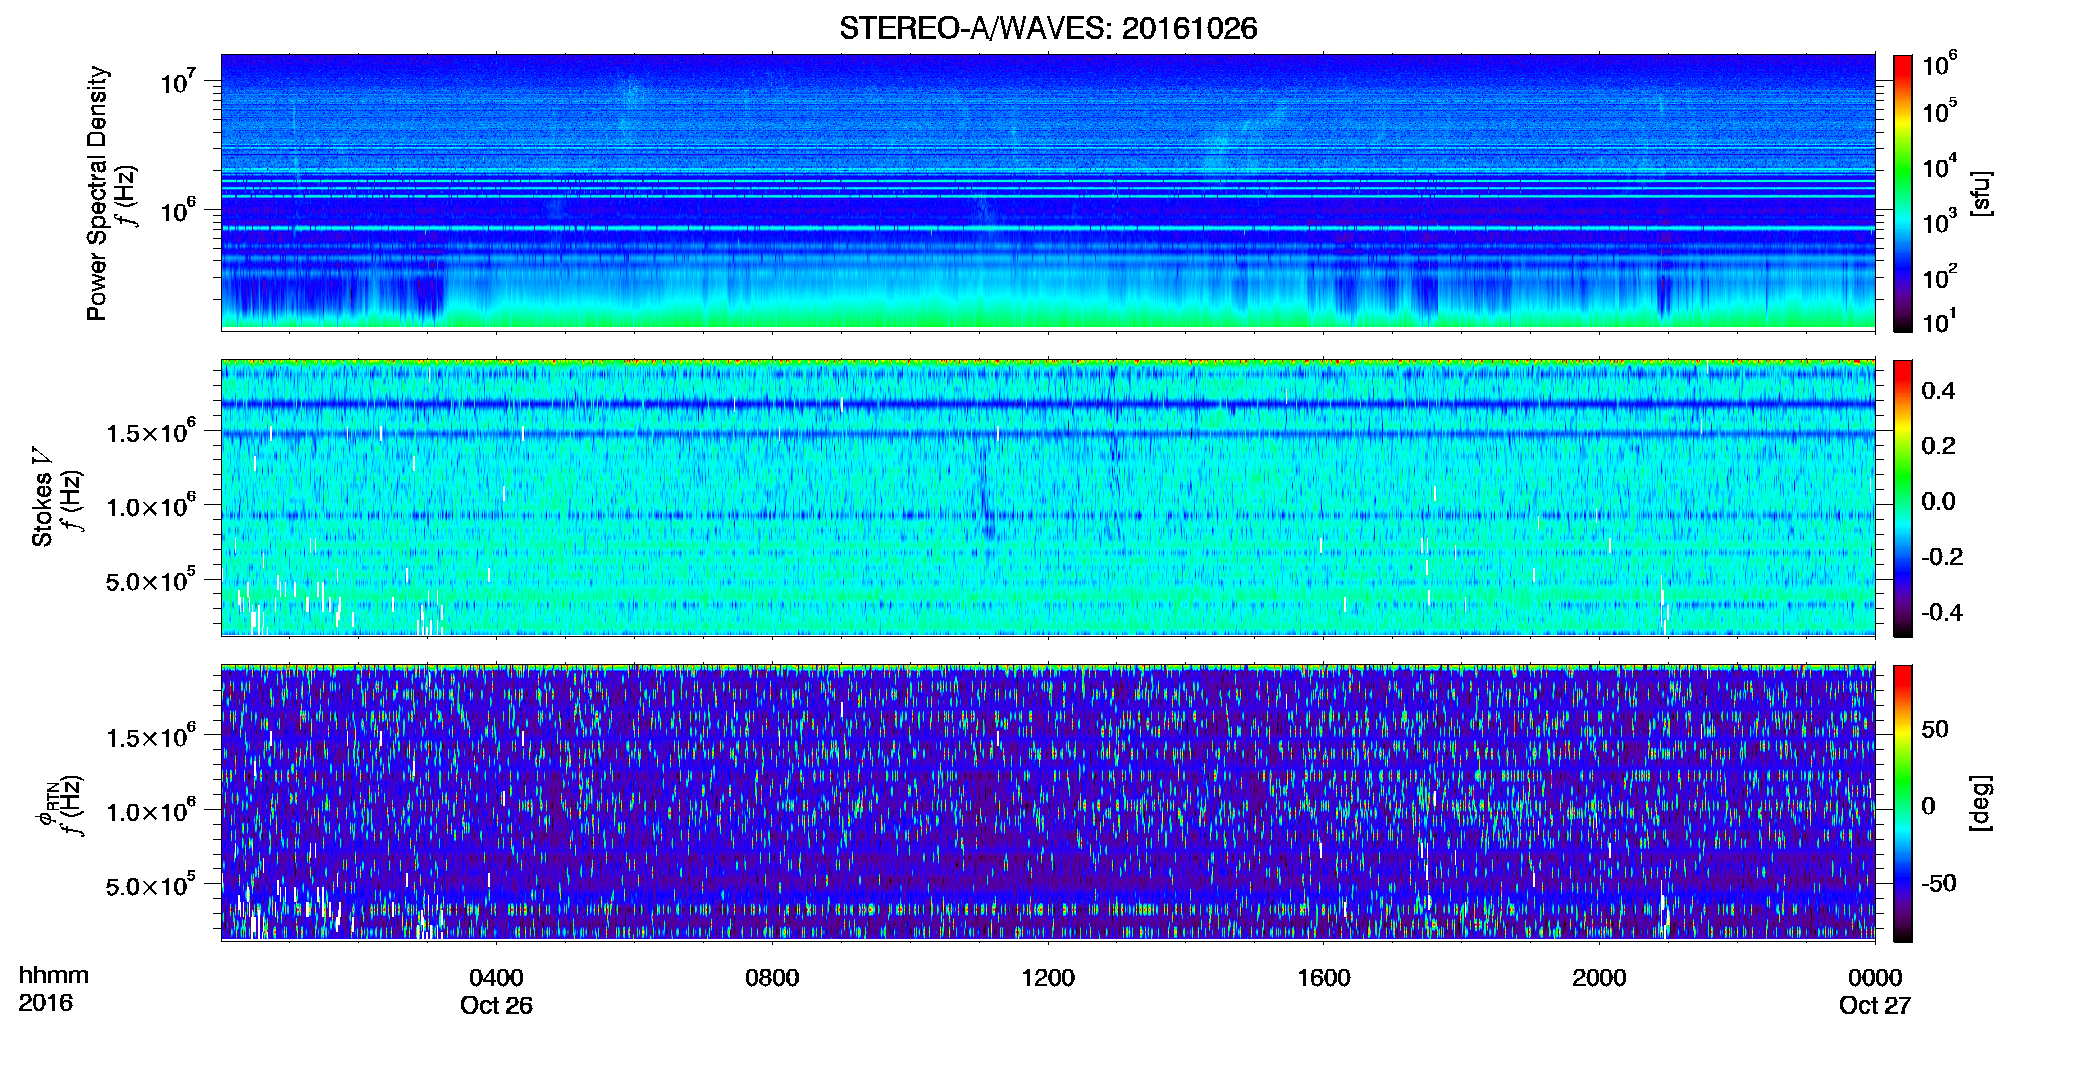
Task: Click the Stokes V color bar
Action: 1903,498
